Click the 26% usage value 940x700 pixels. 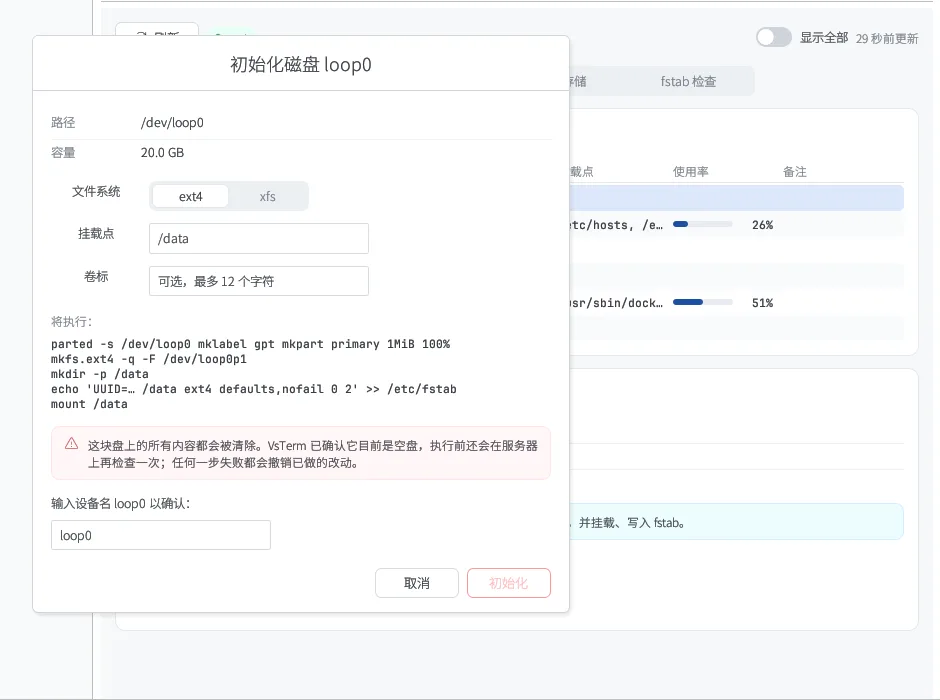click(x=763, y=225)
